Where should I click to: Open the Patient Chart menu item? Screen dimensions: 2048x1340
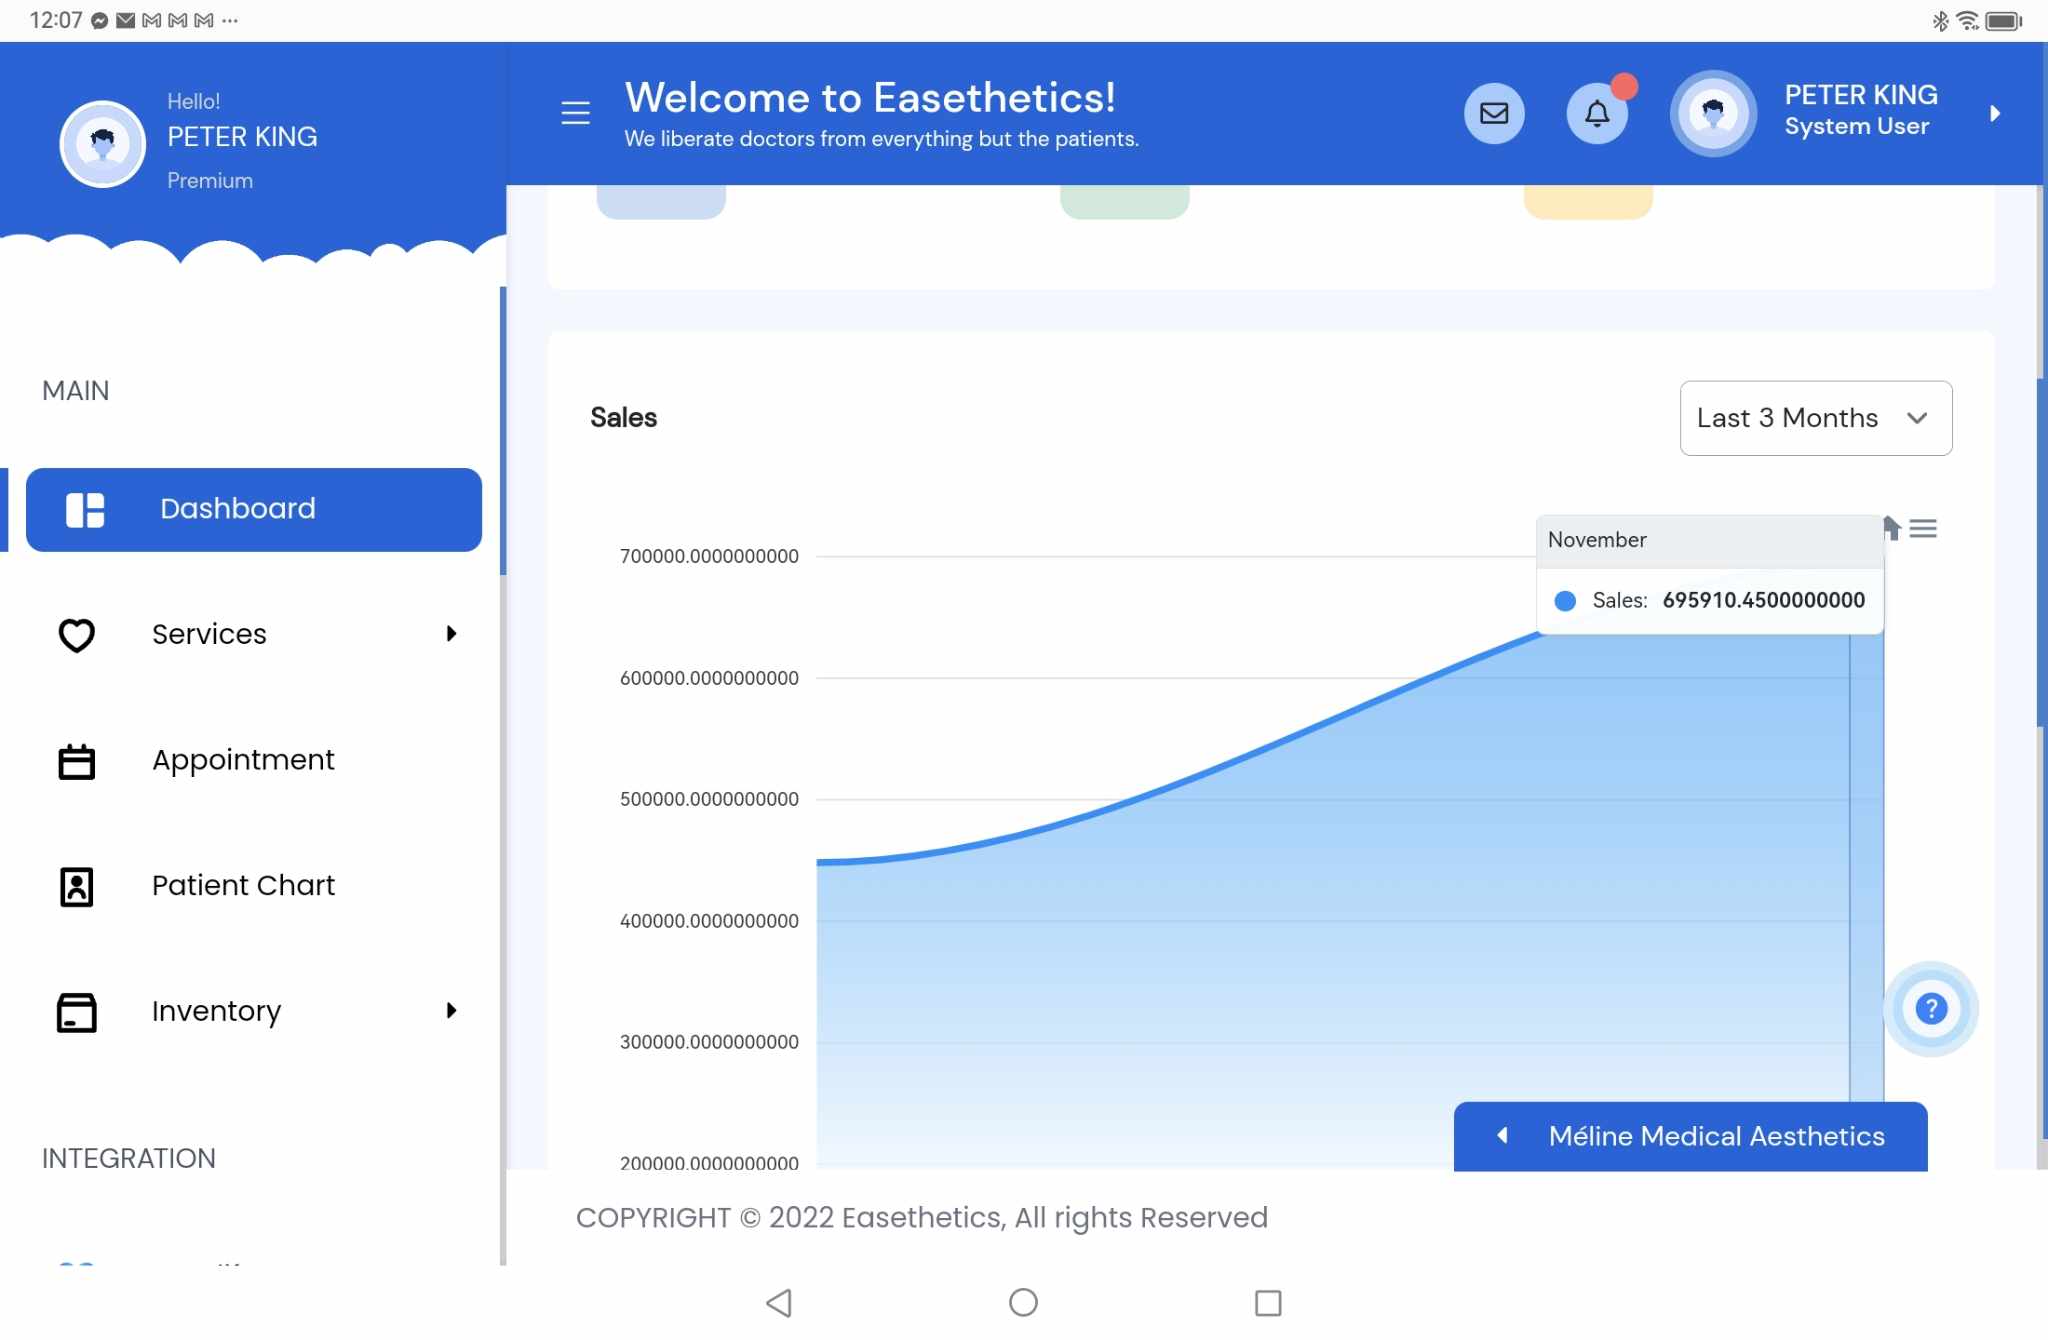click(243, 886)
